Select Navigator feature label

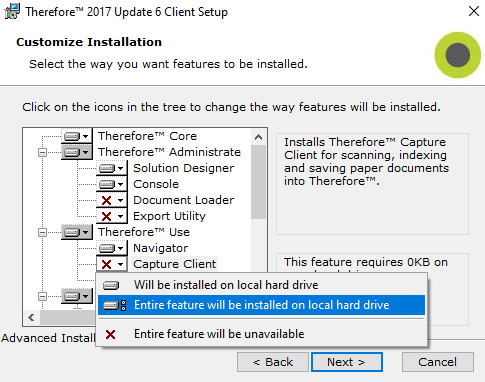pos(160,248)
